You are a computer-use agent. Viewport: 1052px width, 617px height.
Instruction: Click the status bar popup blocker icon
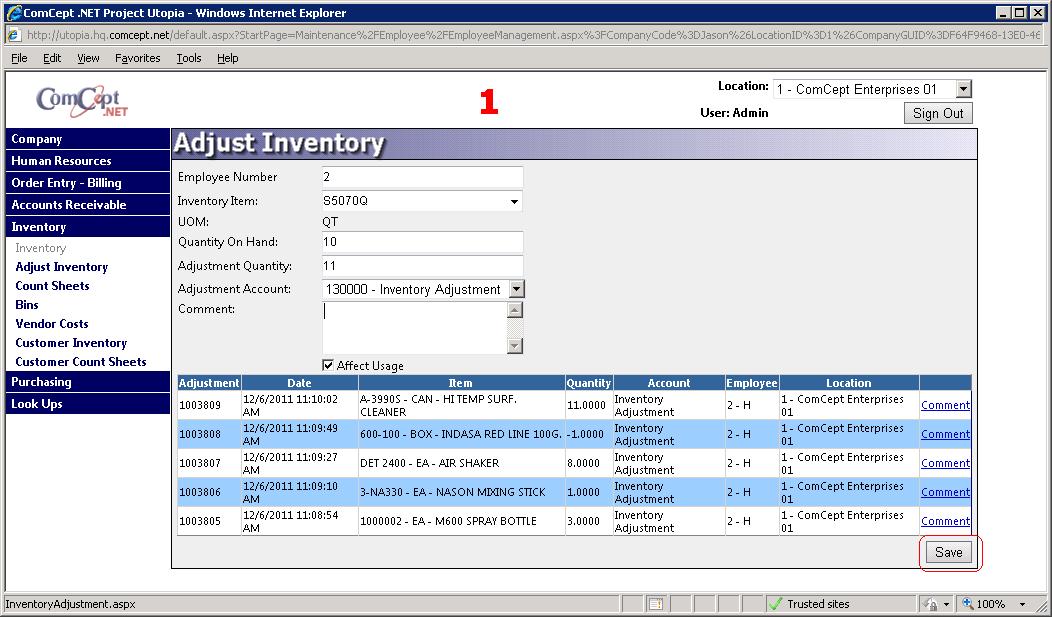(656, 604)
